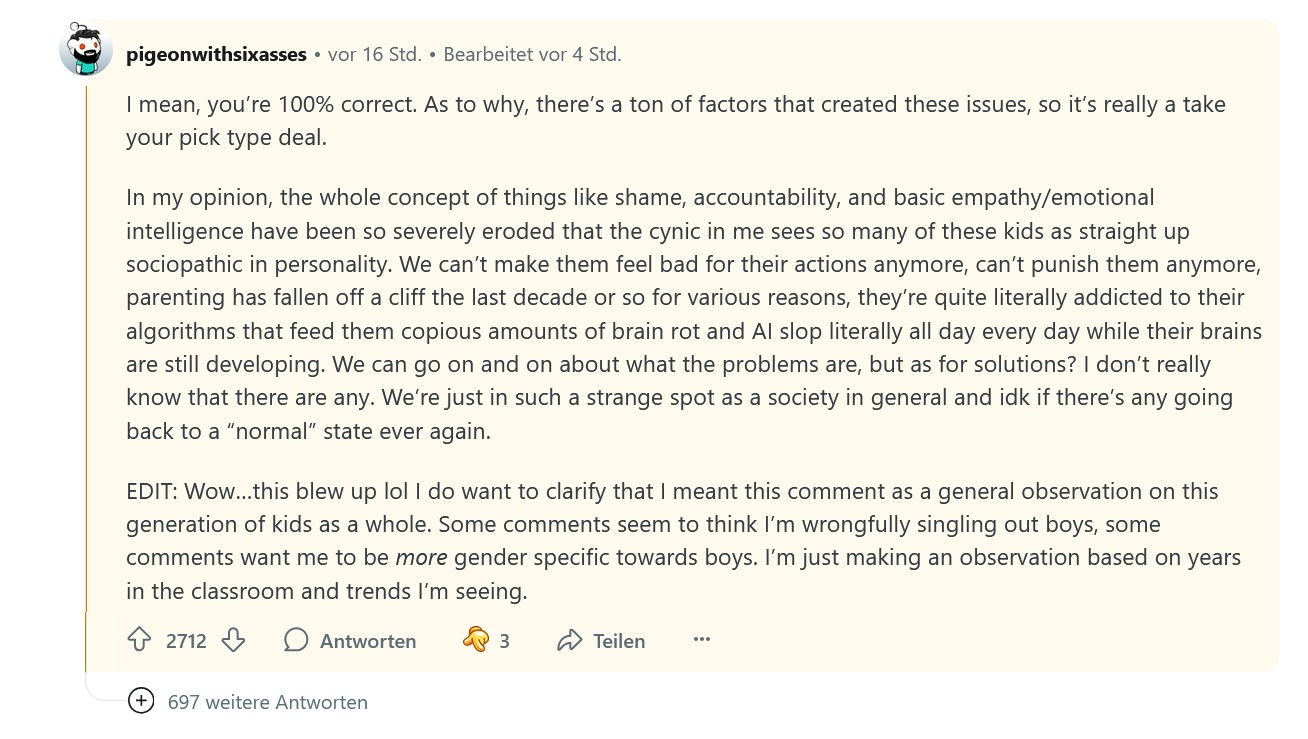Click the 2712 vote count
The image size is (1308, 739).
186,641
